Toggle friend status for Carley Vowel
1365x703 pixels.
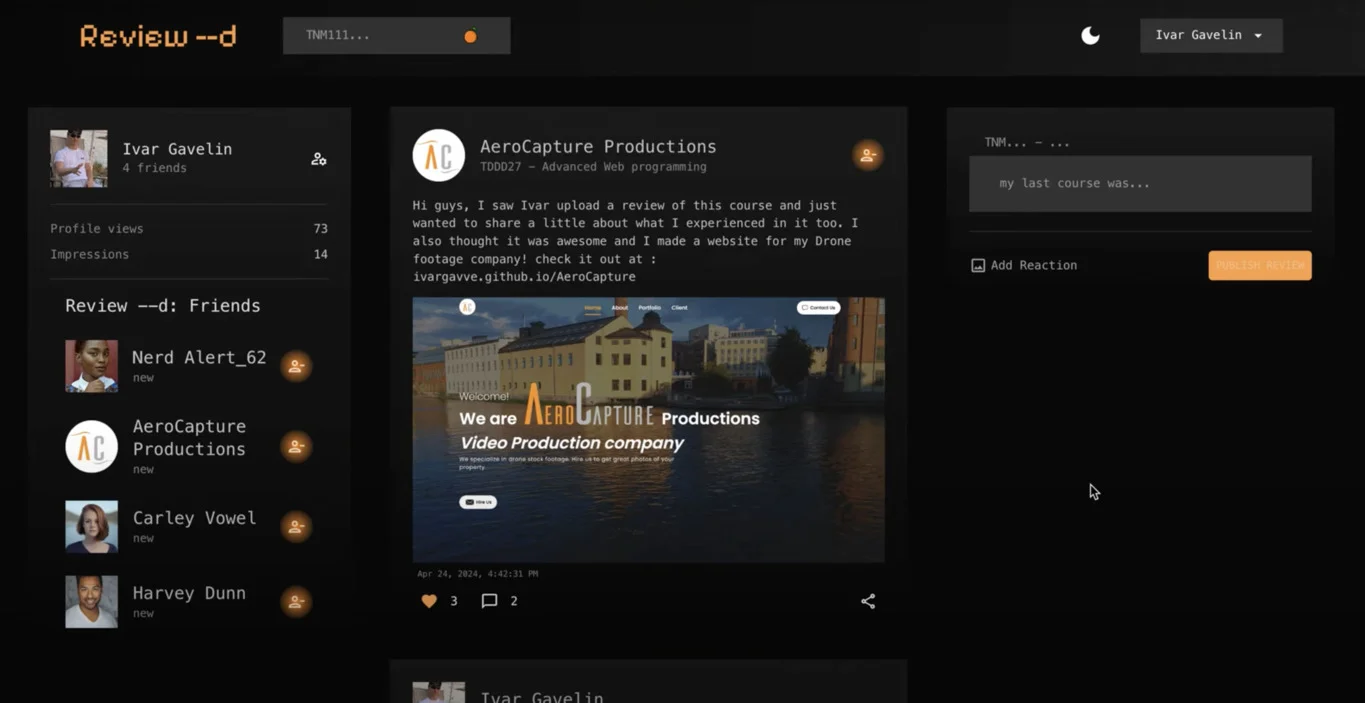pyautogui.click(x=296, y=526)
